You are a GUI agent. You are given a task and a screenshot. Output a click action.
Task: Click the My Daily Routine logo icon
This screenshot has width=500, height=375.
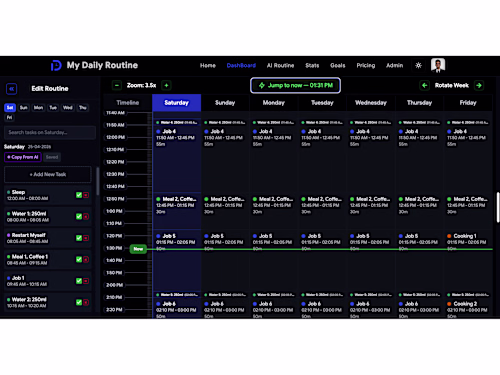pos(56,65)
